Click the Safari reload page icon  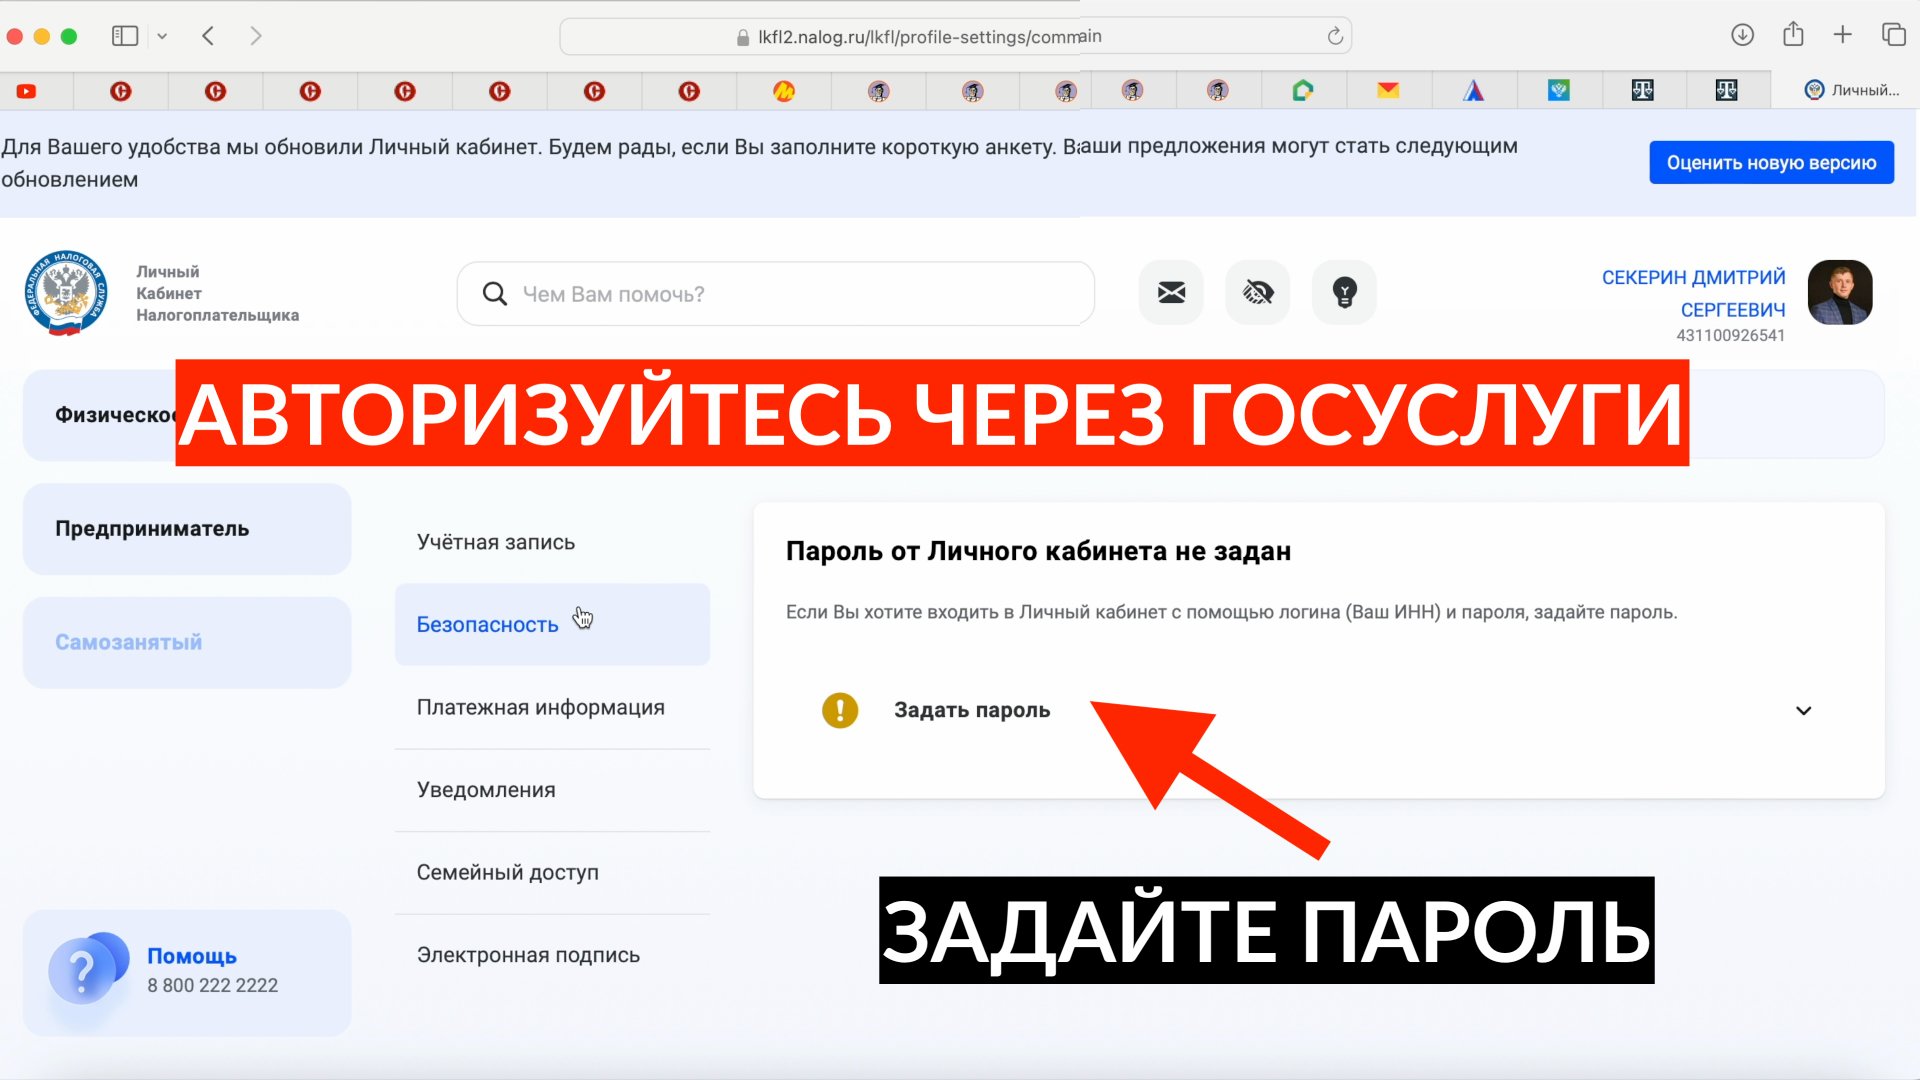pyautogui.click(x=1334, y=37)
